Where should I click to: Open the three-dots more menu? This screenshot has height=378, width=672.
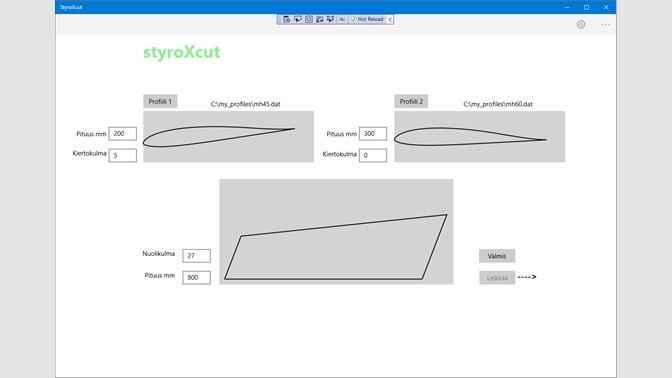(605, 25)
